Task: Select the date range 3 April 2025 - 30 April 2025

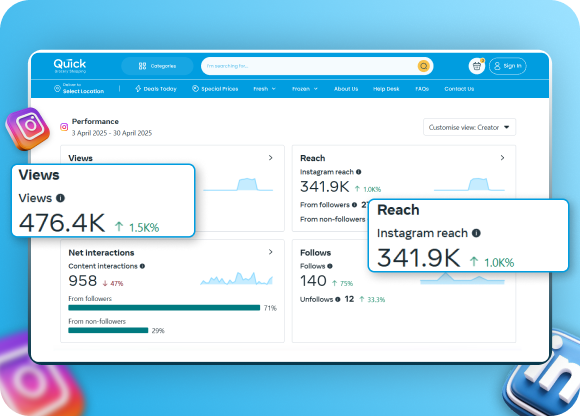Action: pos(112,133)
